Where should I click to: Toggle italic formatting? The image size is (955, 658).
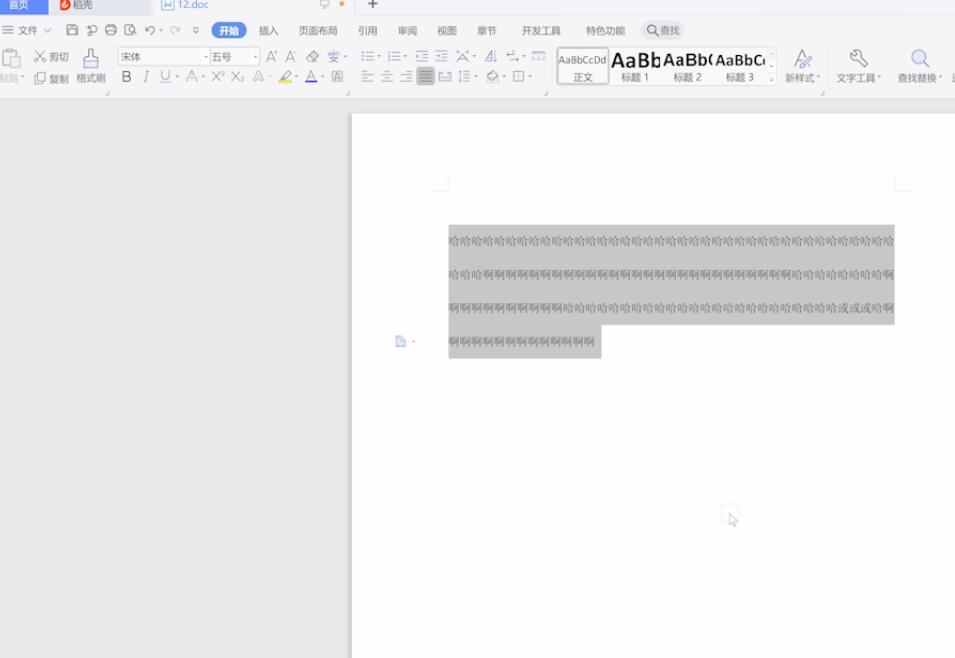(x=146, y=77)
